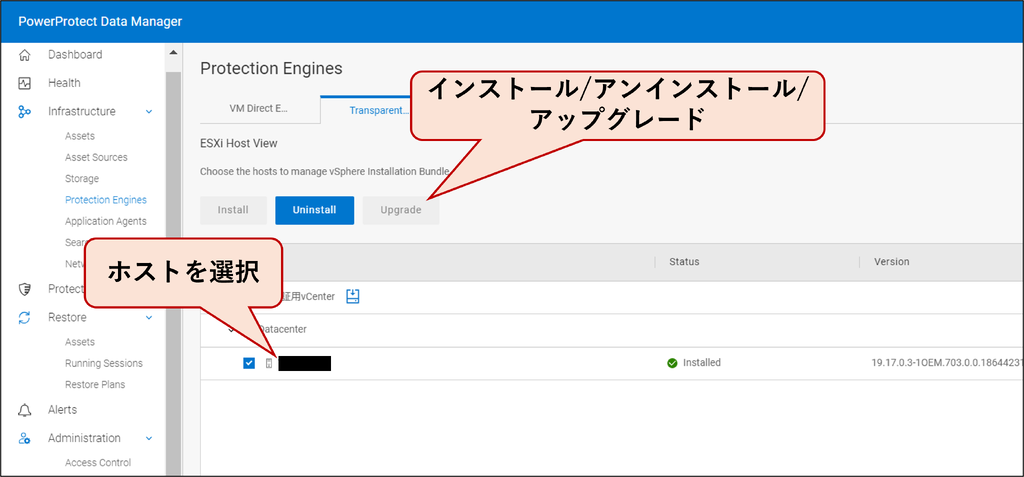Click the download icon beside vCenter
The image size is (1024, 477).
[353, 297]
